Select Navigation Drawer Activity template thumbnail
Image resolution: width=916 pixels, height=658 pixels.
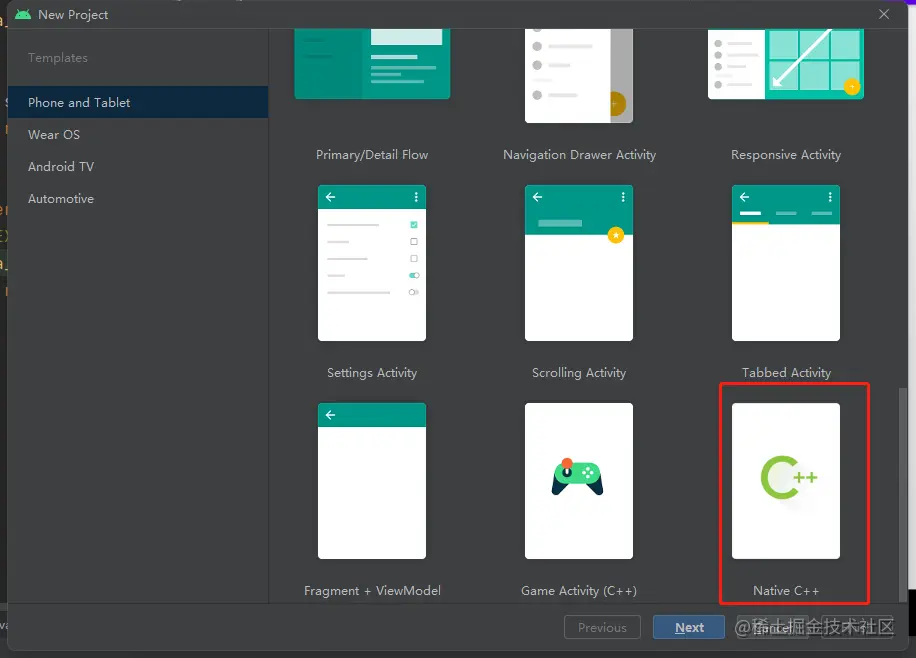579,76
